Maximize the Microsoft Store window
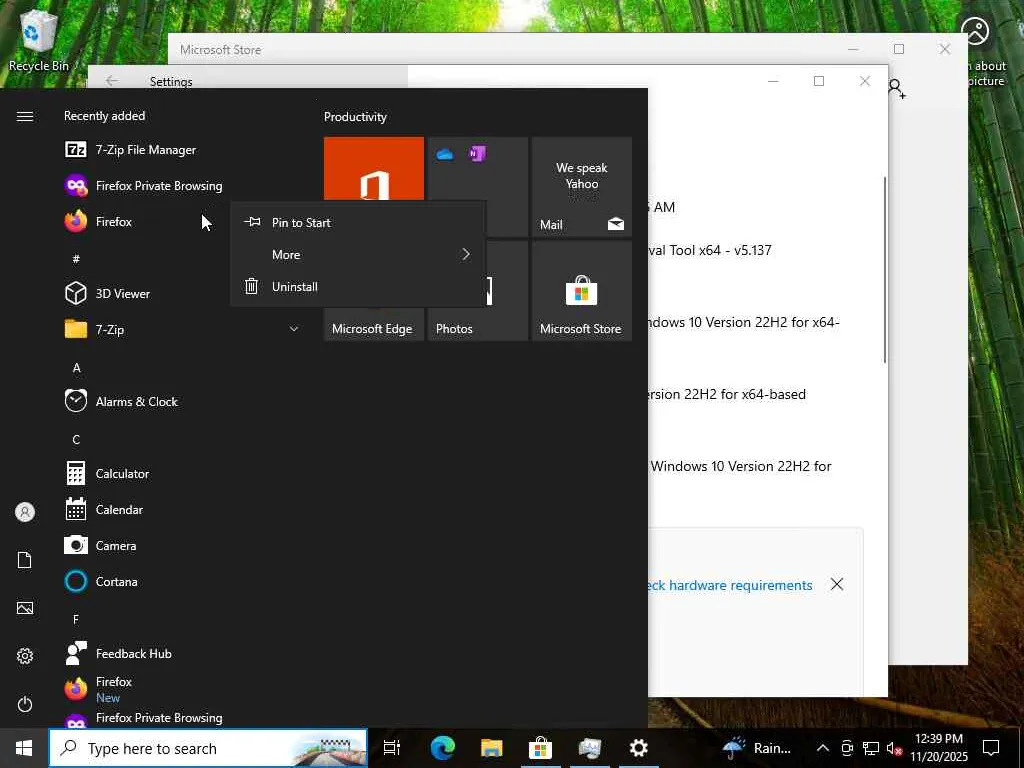1024x768 pixels. click(x=899, y=49)
